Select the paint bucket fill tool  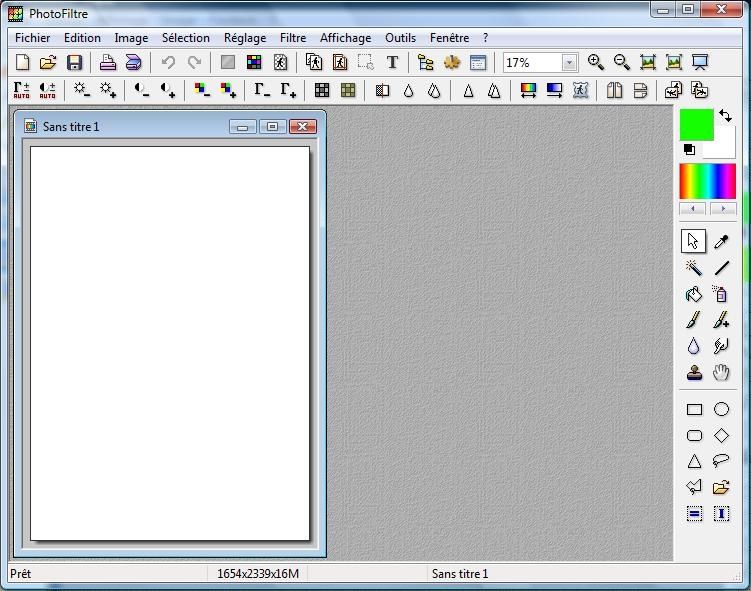click(x=694, y=294)
